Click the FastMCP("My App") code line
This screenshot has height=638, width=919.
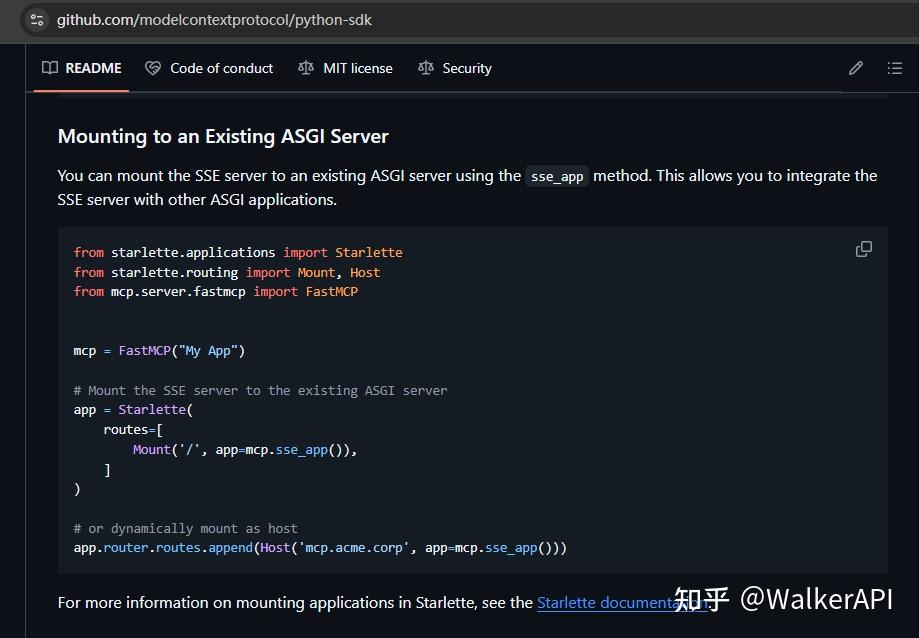[159, 351]
